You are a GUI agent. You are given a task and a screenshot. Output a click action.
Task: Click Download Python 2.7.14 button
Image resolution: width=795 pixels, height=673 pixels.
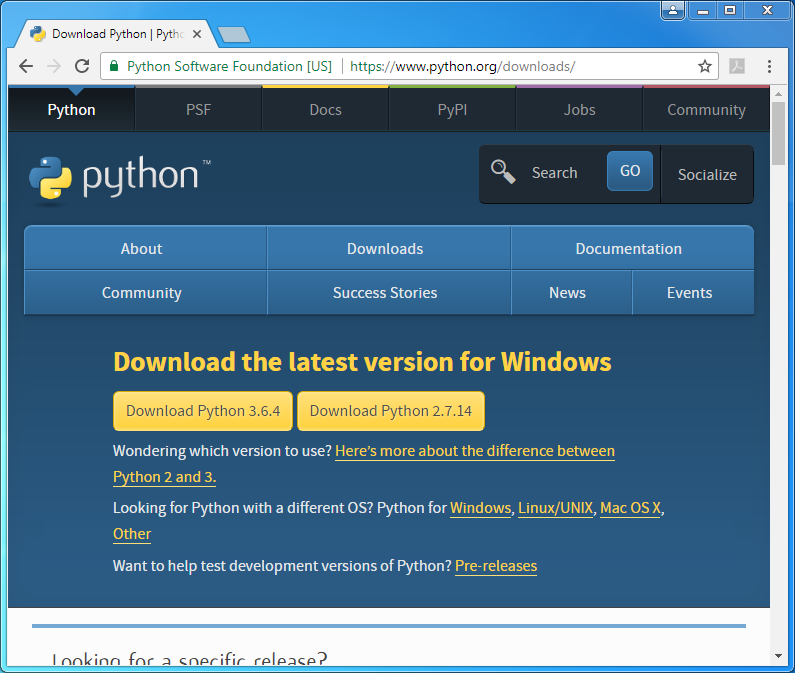(391, 411)
